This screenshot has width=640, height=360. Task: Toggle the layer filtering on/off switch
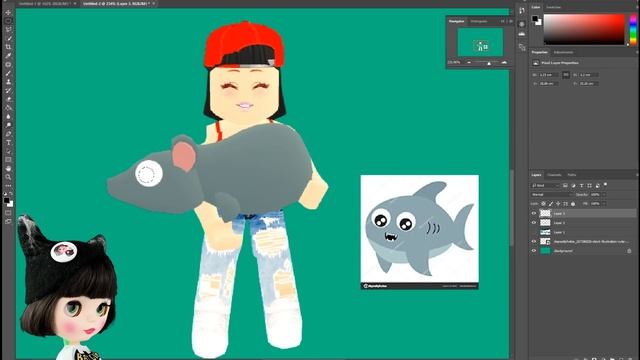pyautogui.click(x=606, y=185)
